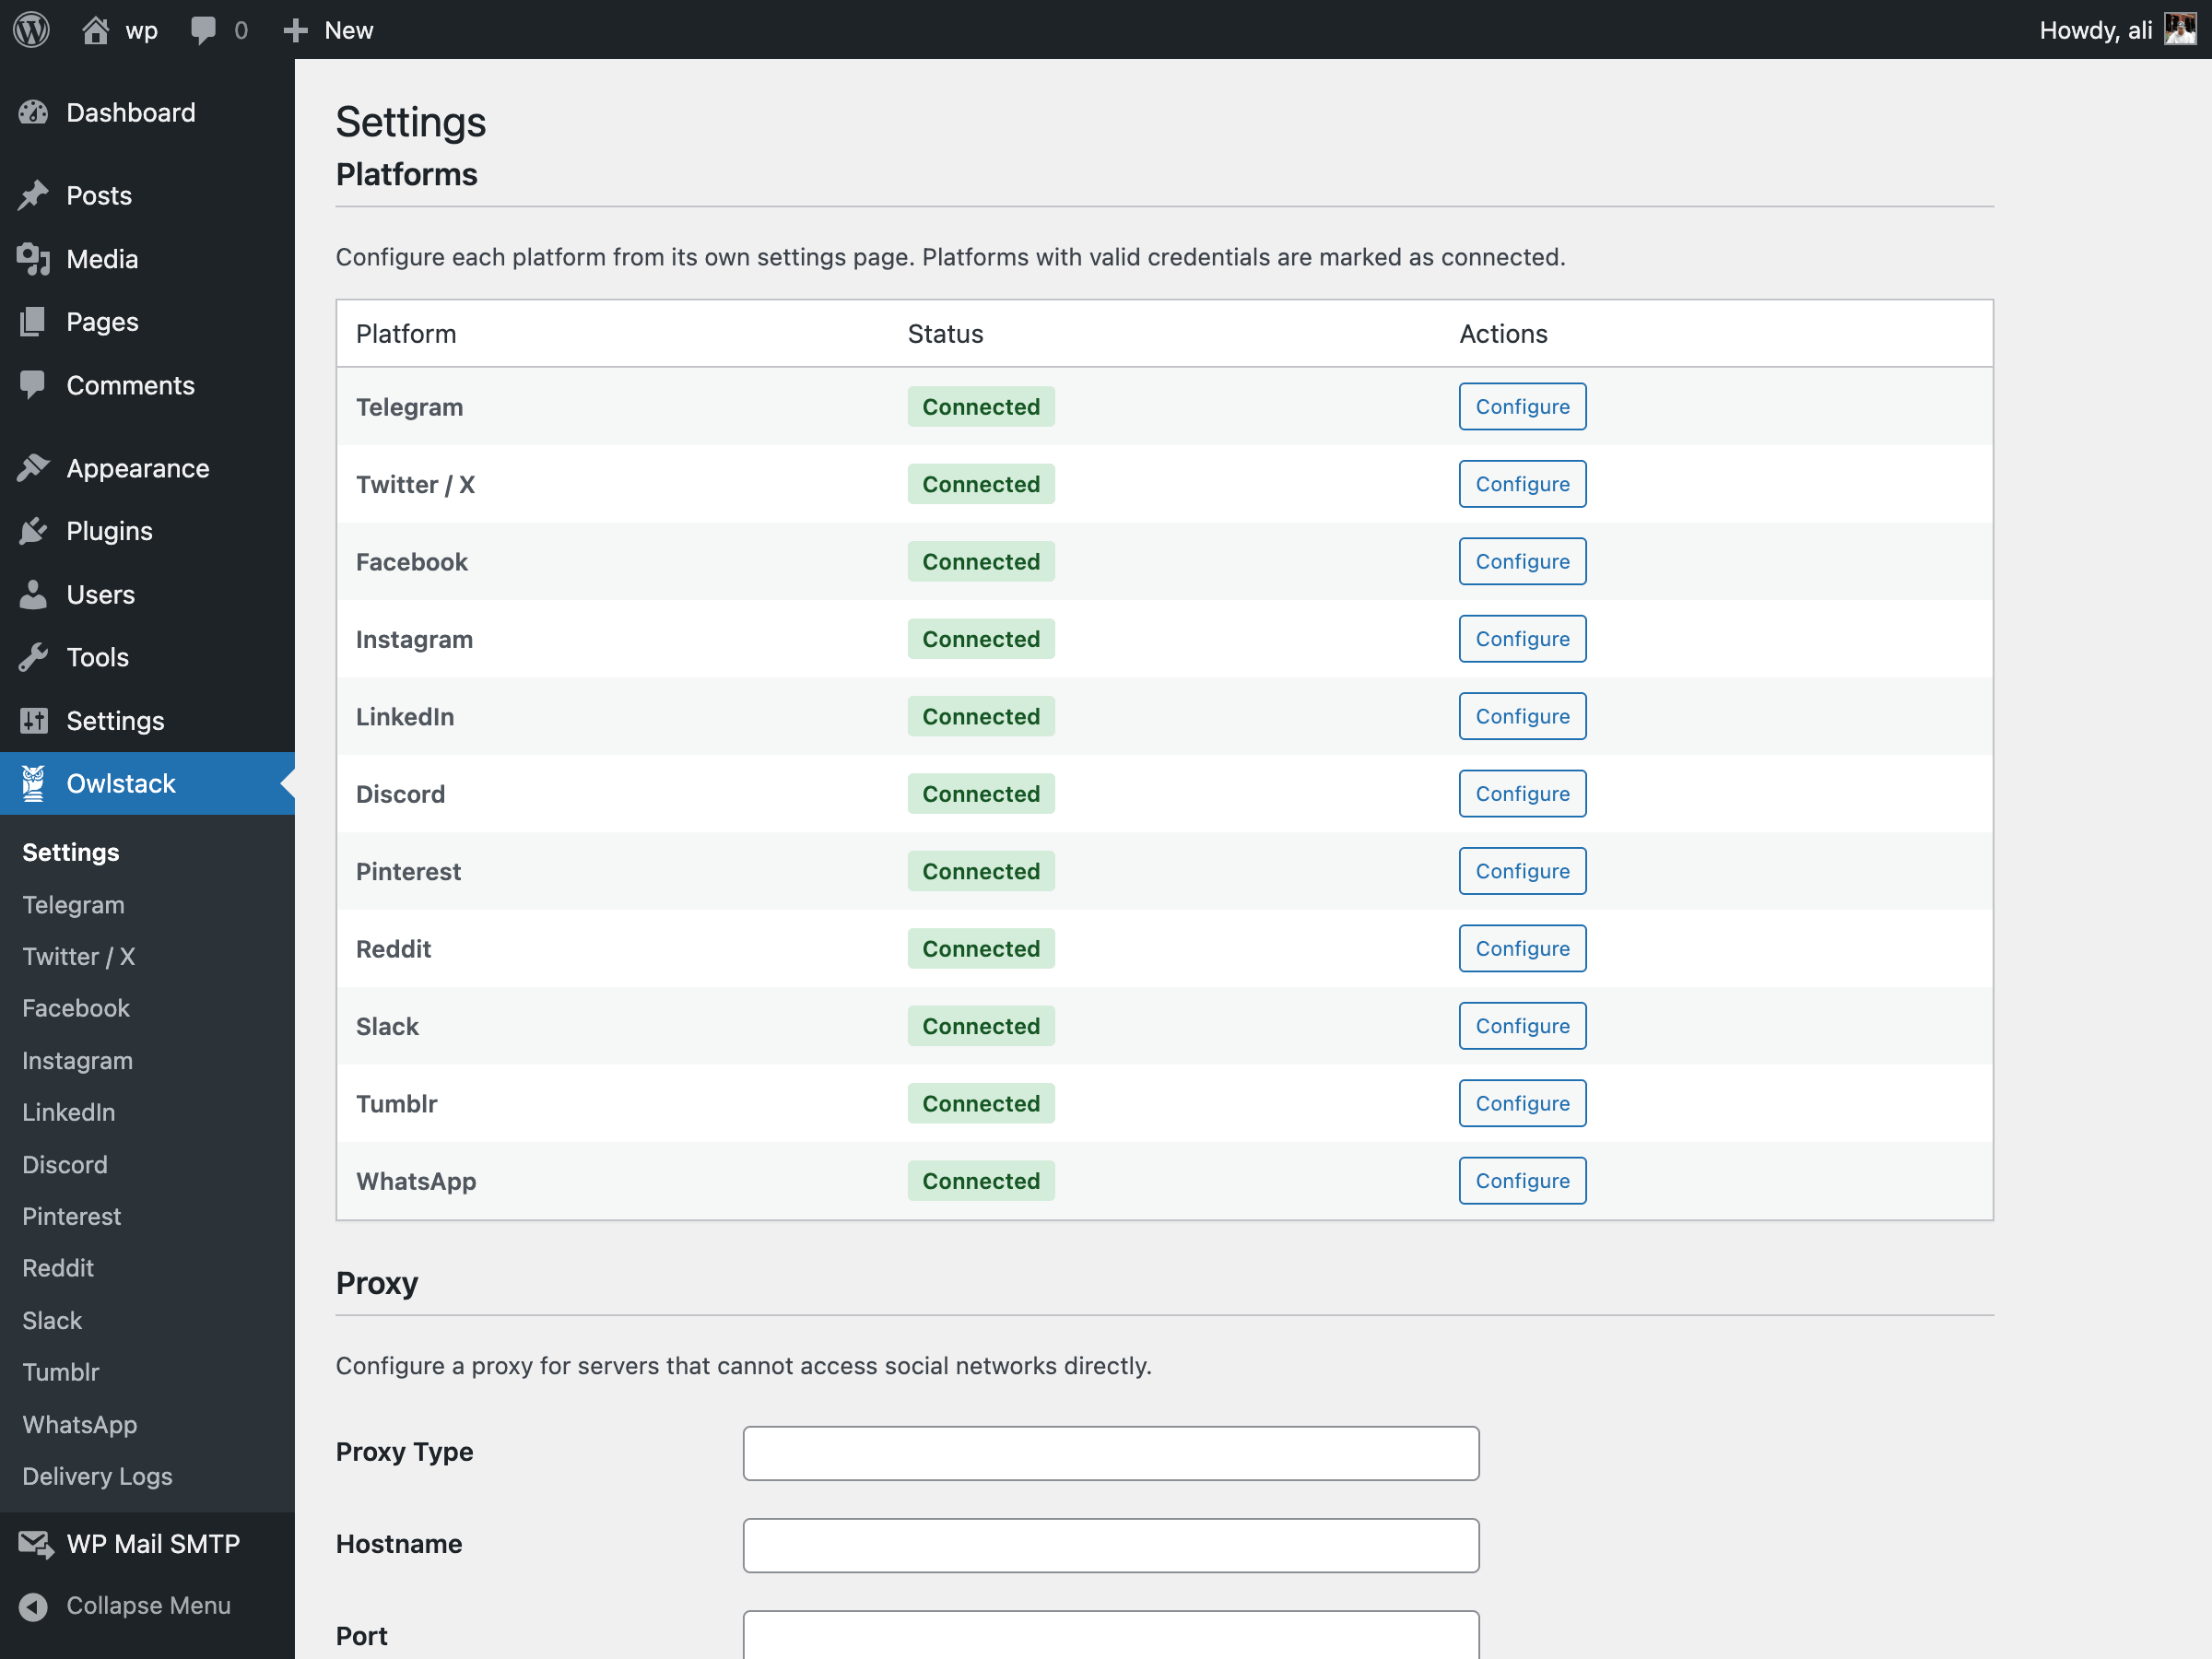This screenshot has width=2212, height=1659.
Task: Configure the Telegram platform
Action: (1522, 407)
